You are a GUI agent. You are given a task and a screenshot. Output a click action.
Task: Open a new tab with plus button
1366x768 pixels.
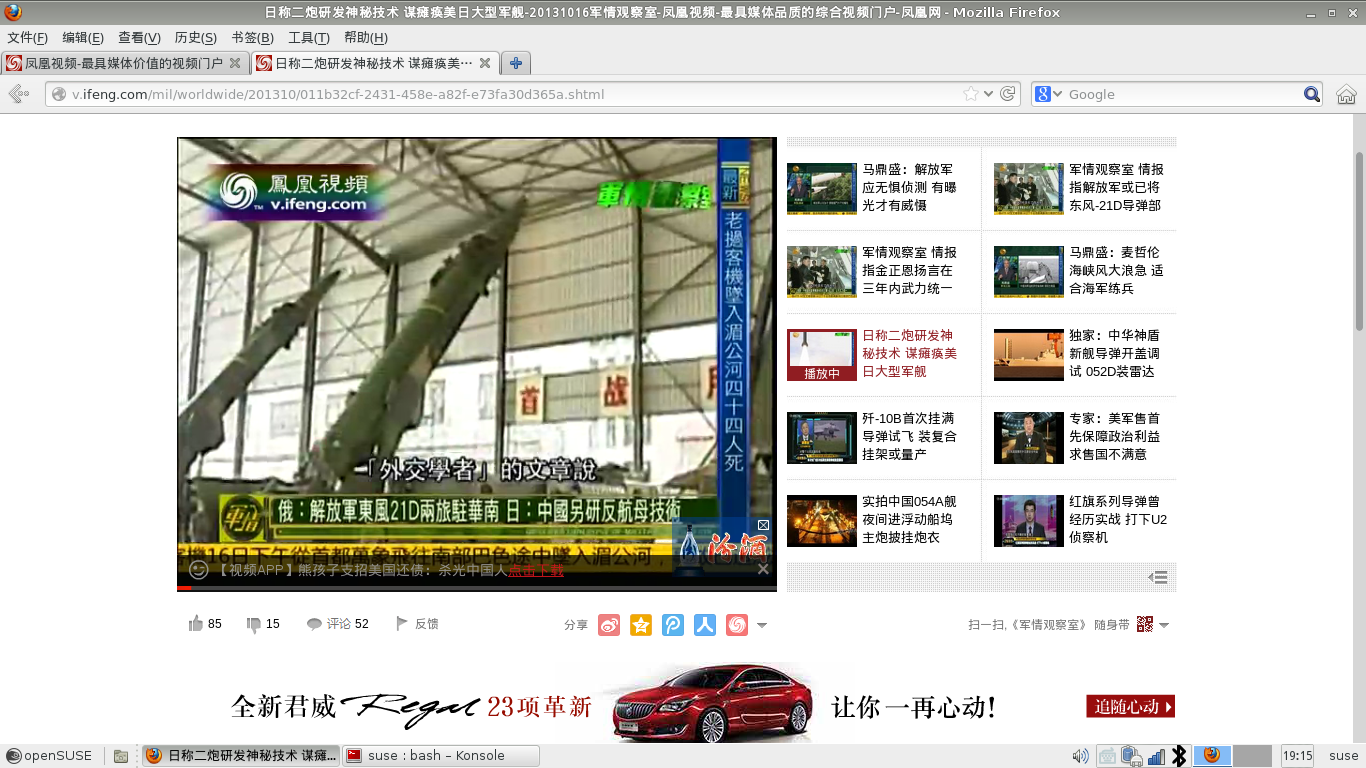click(x=516, y=63)
